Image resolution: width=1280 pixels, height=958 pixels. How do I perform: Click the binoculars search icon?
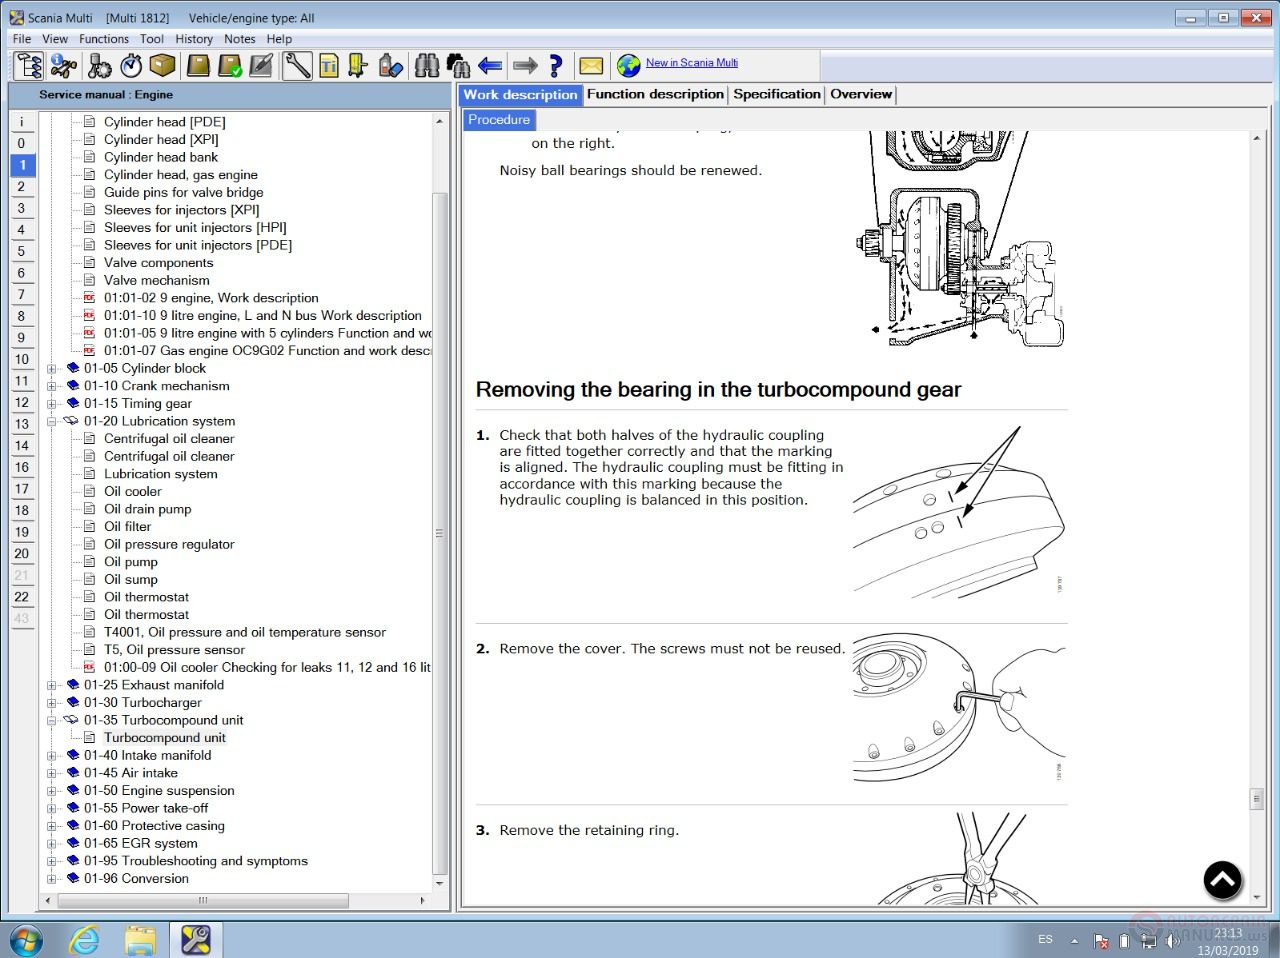point(427,66)
